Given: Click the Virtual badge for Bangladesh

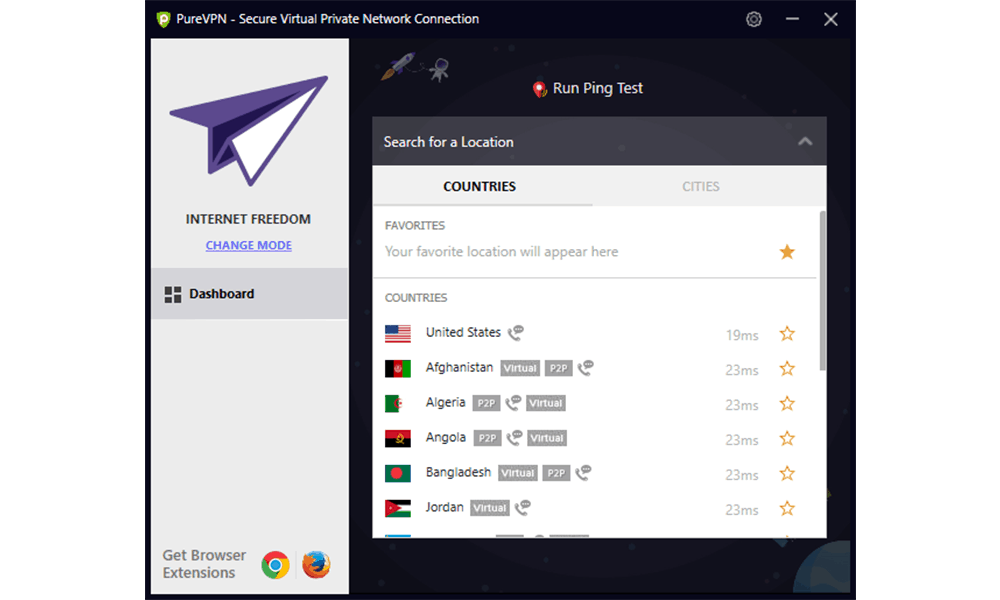Looking at the screenshot, I should tap(518, 474).
